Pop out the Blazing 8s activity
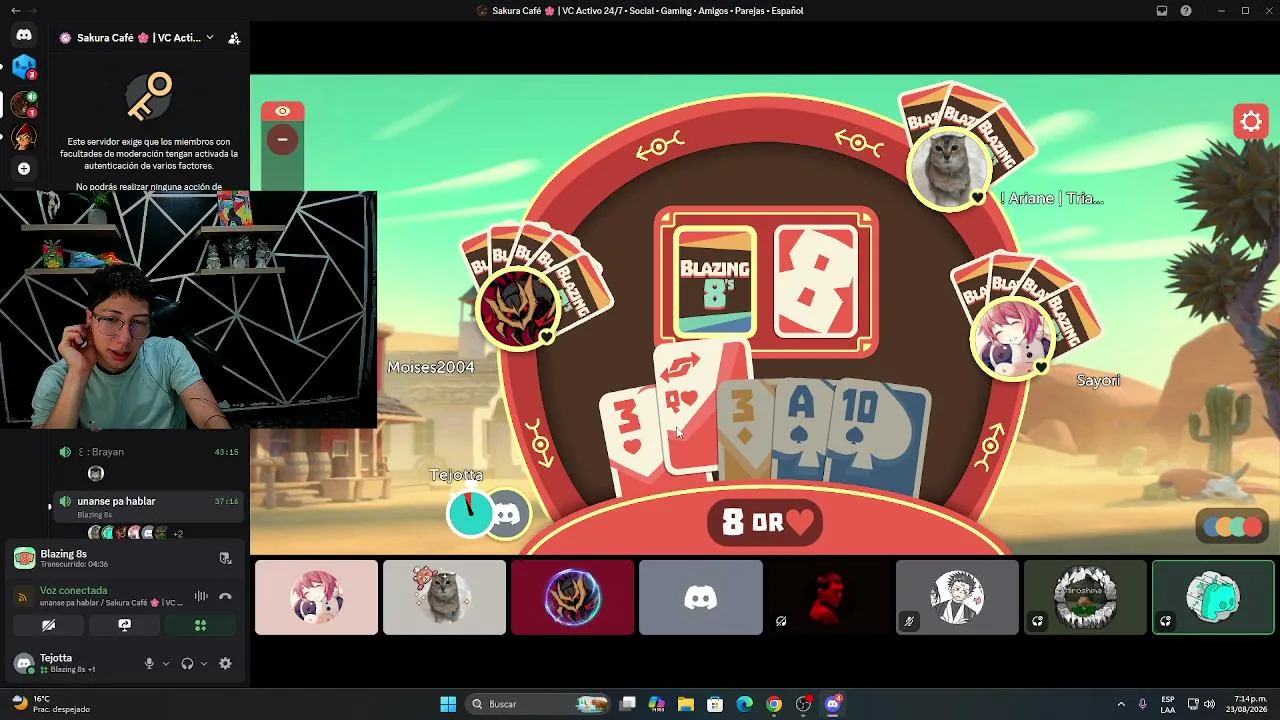Image resolution: width=1280 pixels, height=720 pixels. [225, 558]
